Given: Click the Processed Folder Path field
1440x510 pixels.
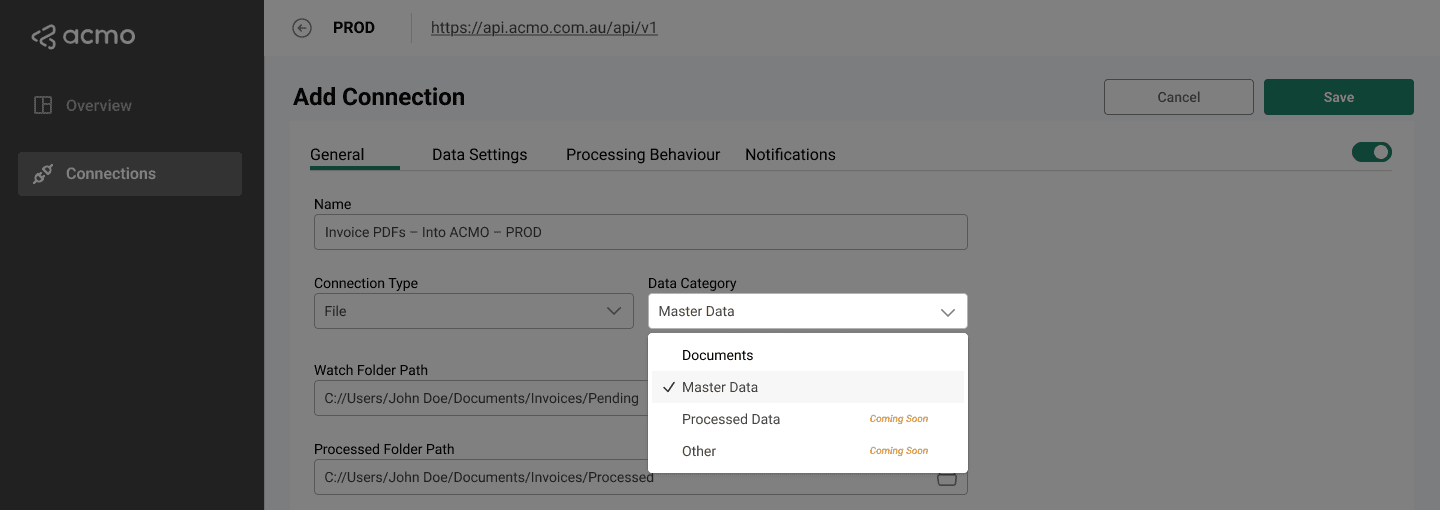Looking at the screenshot, I should click(x=641, y=477).
